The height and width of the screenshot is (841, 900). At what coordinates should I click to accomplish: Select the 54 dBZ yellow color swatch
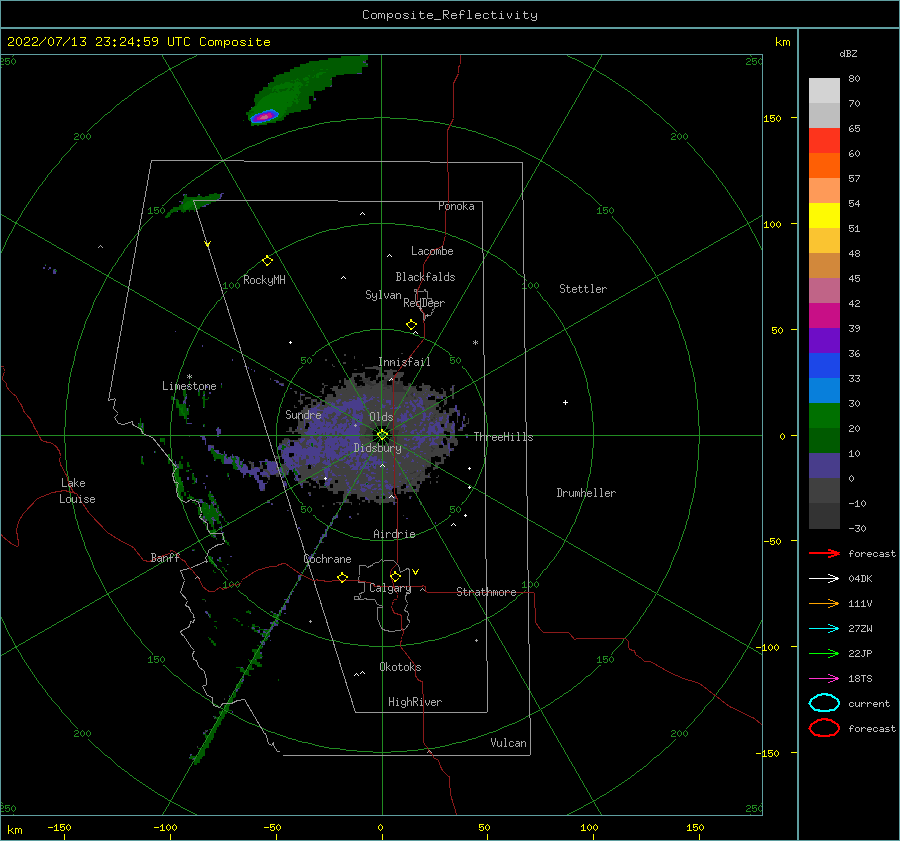tap(824, 215)
